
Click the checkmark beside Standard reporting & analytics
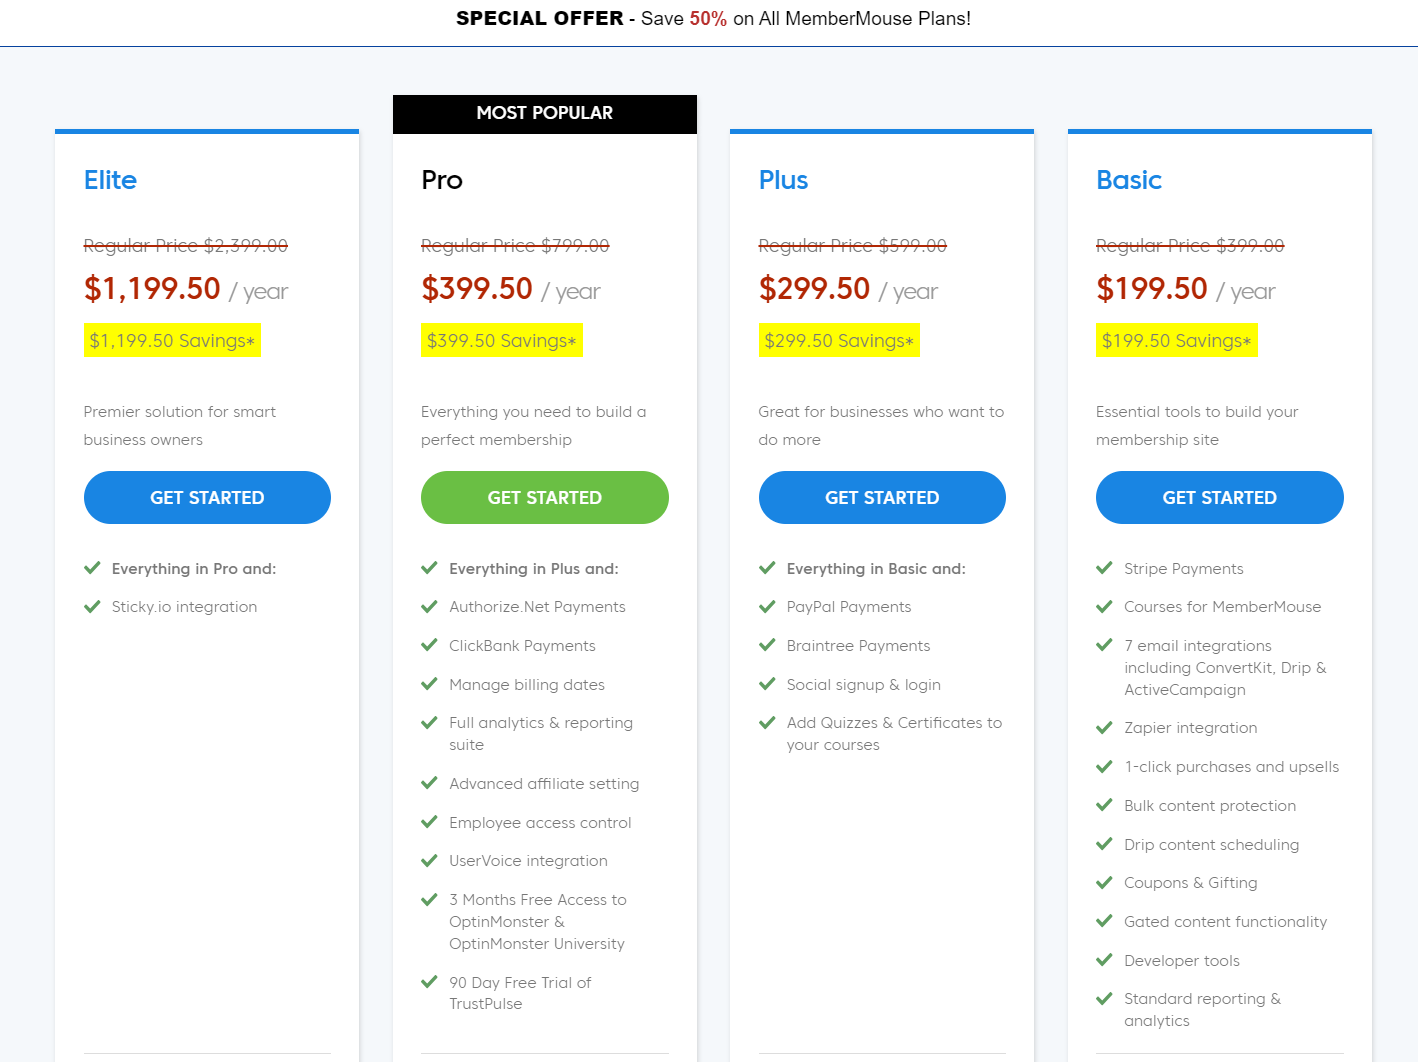point(1104,998)
